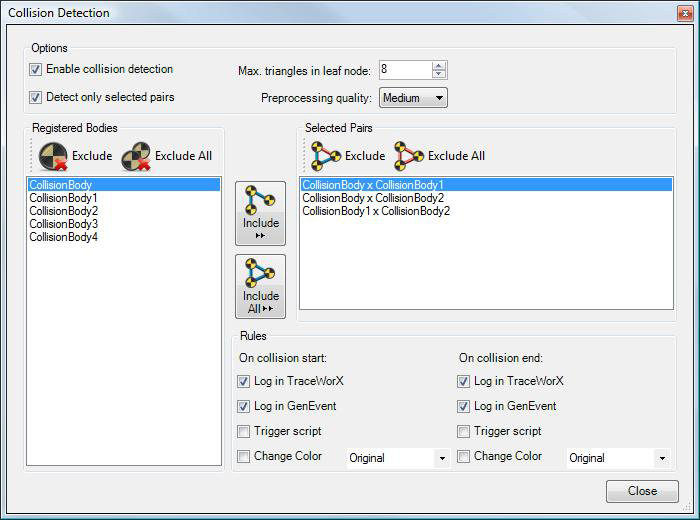Click Exclude All icon under Registered Bodies
Viewport: 700px width, 520px height.
136,156
